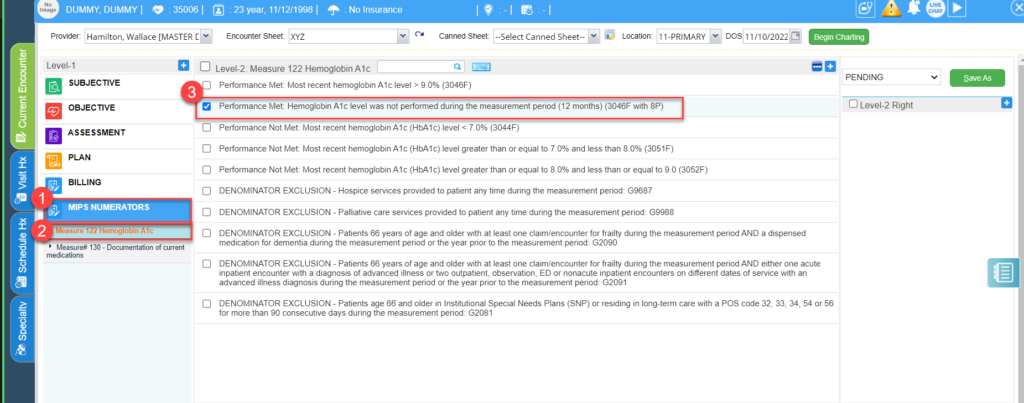Click the Begin Charting button
Screen dimensions: 1024x403
[839, 37]
